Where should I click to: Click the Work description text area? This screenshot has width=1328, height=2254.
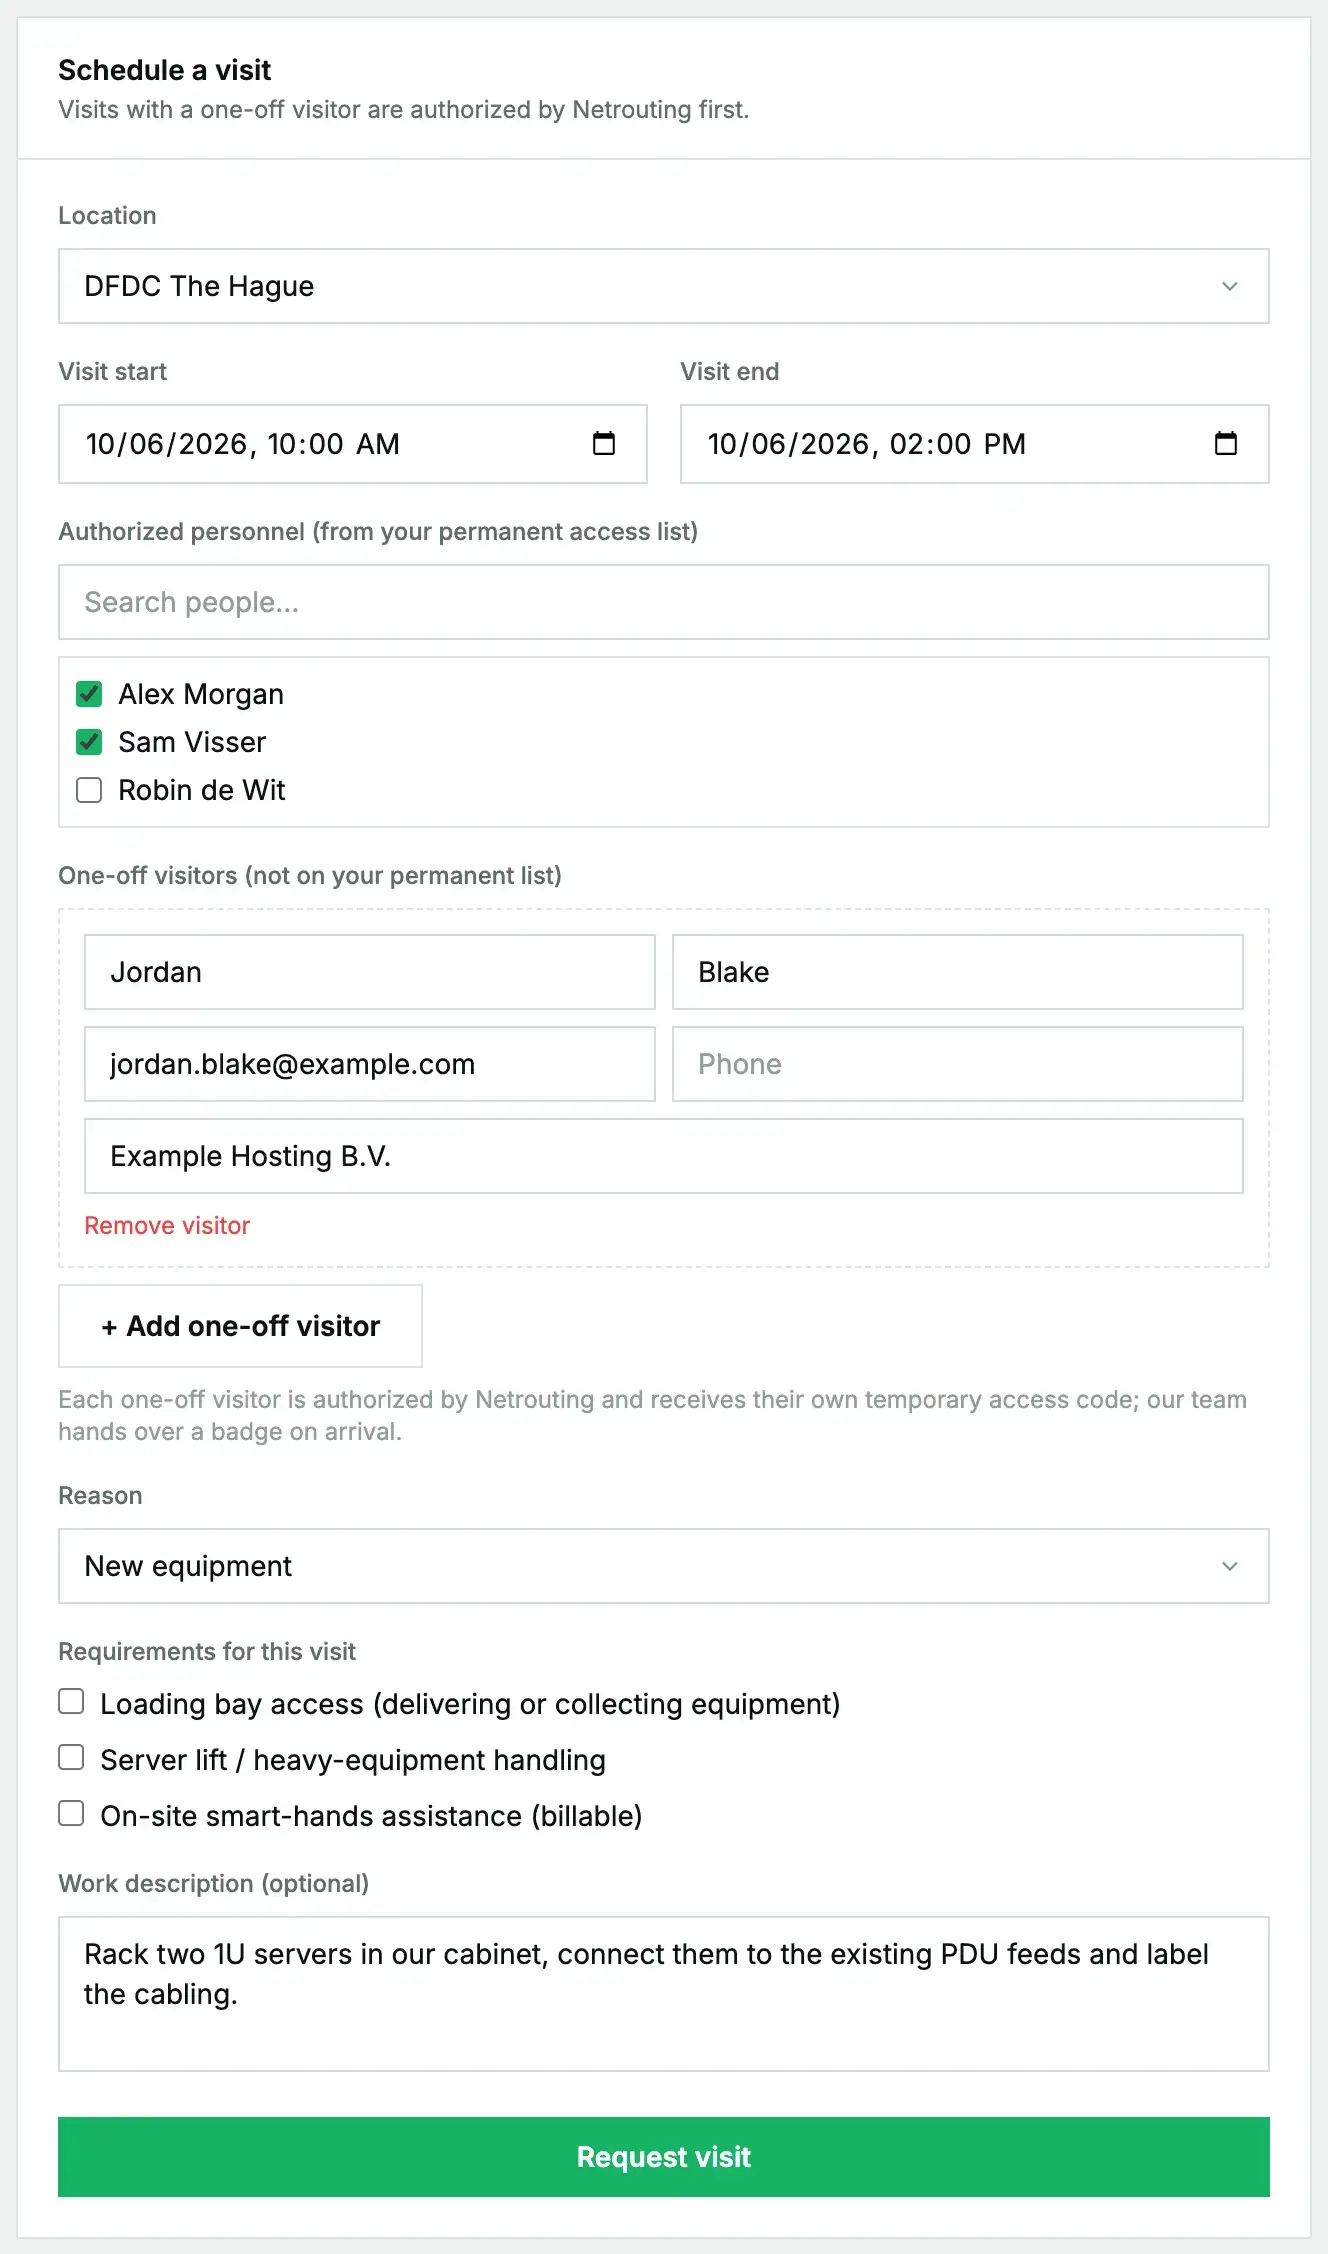tap(664, 1994)
